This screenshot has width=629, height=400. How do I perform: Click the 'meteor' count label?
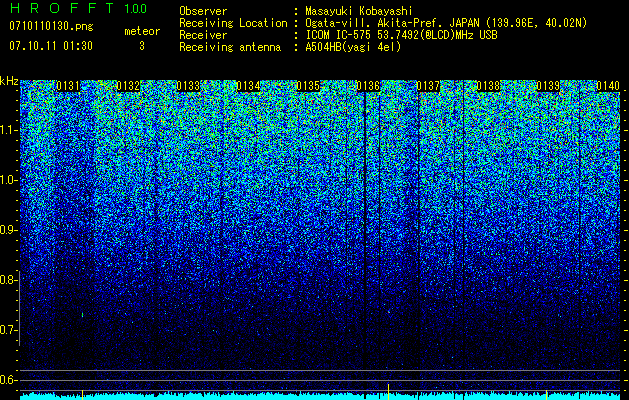(x=142, y=32)
